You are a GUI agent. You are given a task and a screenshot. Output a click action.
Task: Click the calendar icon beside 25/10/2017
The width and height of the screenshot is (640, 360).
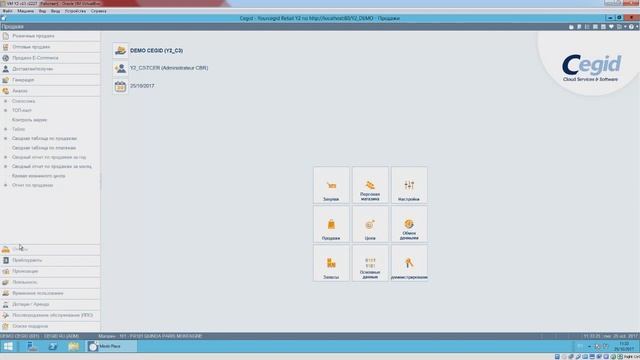click(120, 86)
